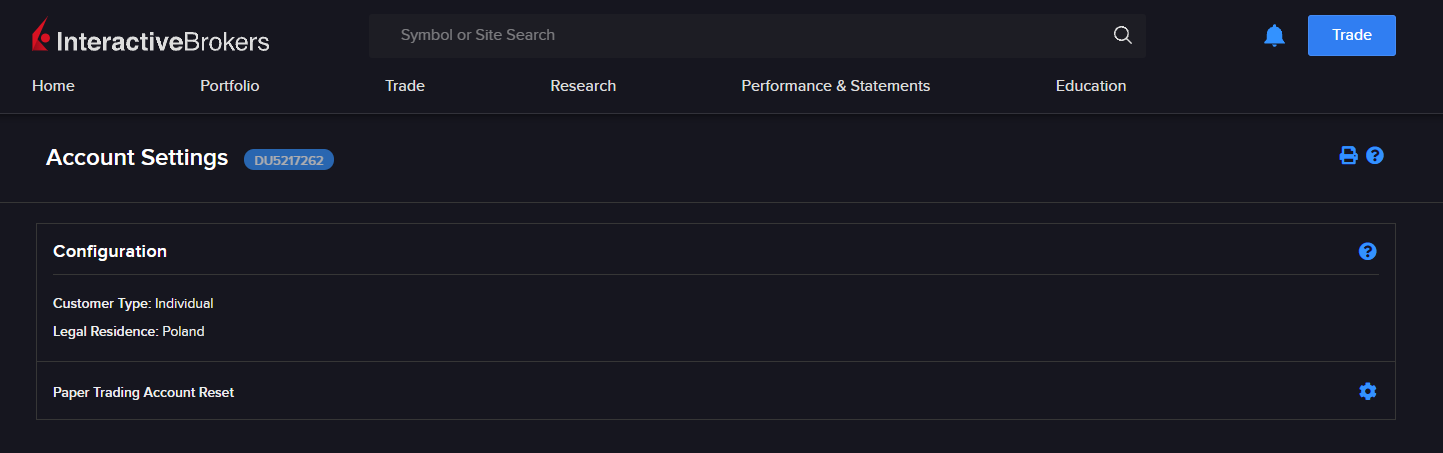Go to the Home menu

point(53,86)
